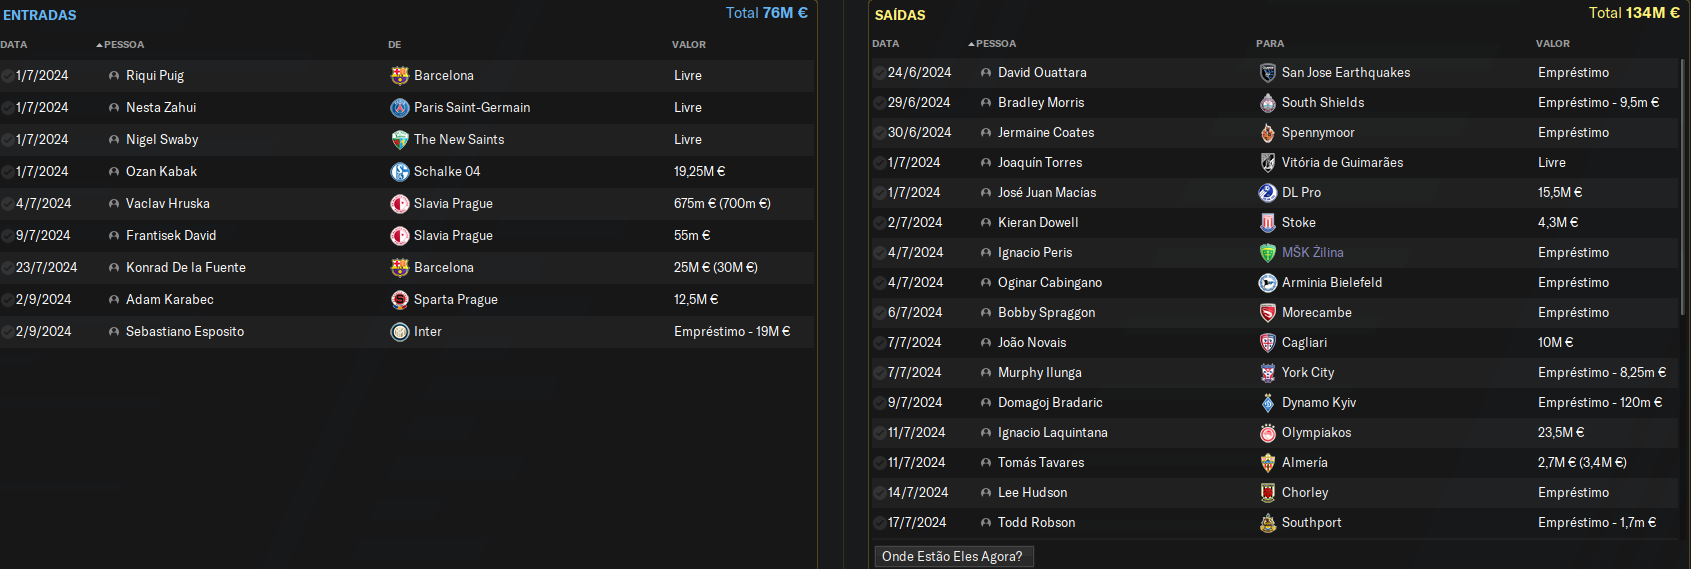Click the Southport club badge
The height and width of the screenshot is (569, 1691).
(1268, 522)
